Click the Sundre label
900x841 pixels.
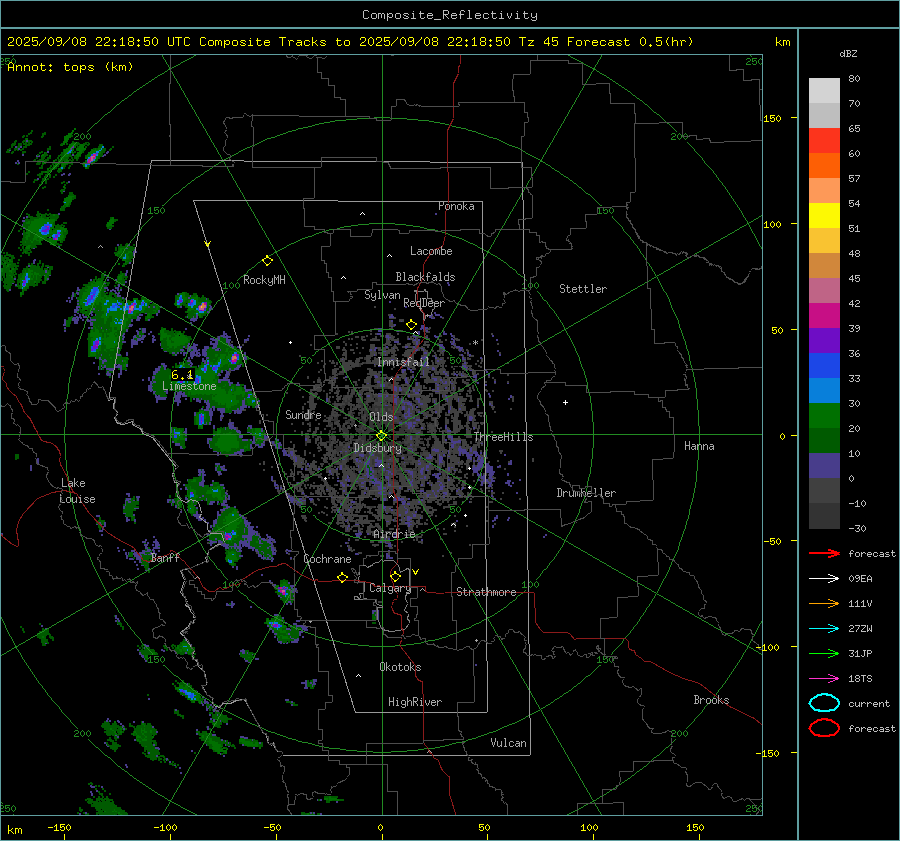[303, 415]
